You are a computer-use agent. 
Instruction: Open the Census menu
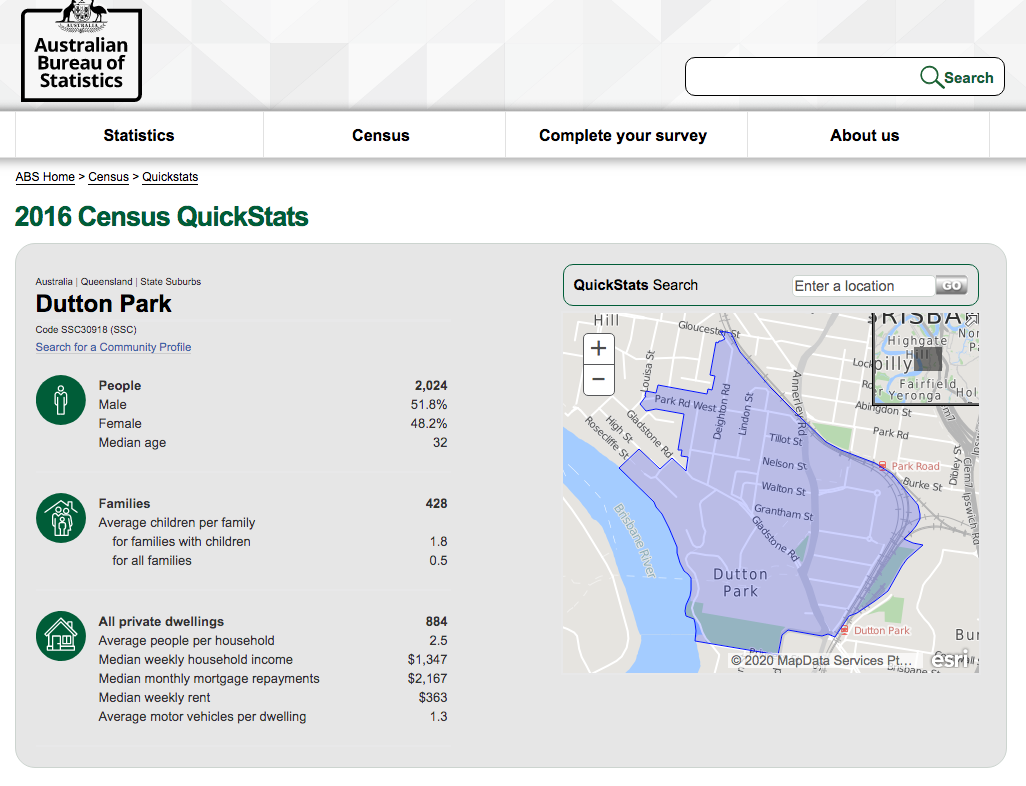pyautogui.click(x=381, y=135)
